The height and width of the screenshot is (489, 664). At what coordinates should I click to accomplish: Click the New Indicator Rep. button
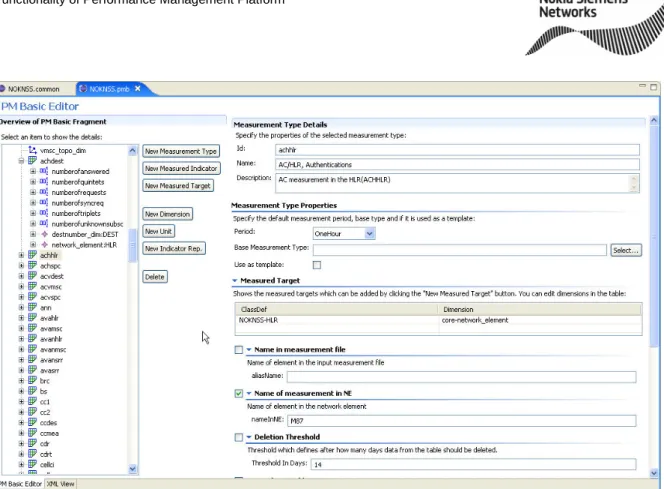point(174,248)
